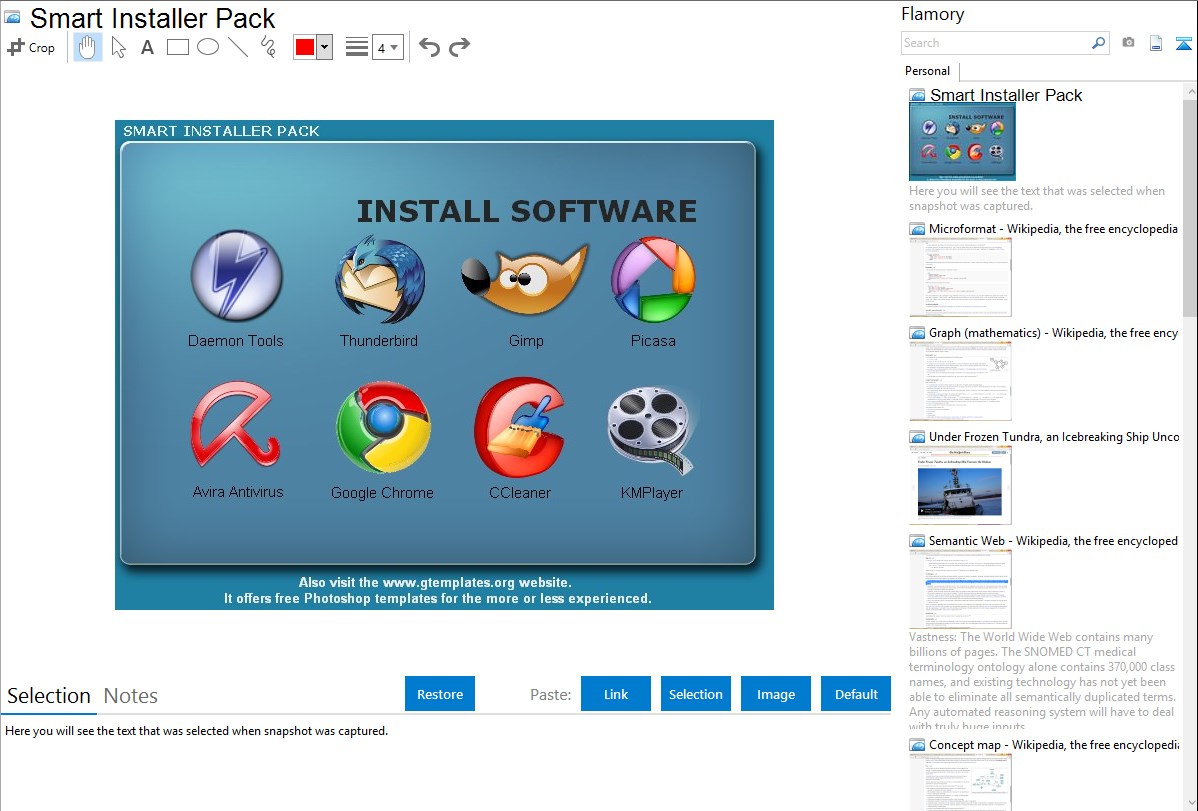Image resolution: width=1198 pixels, height=811 pixels.
Task: Click the blue upload icon in Flamory header
Action: [1183, 43]
